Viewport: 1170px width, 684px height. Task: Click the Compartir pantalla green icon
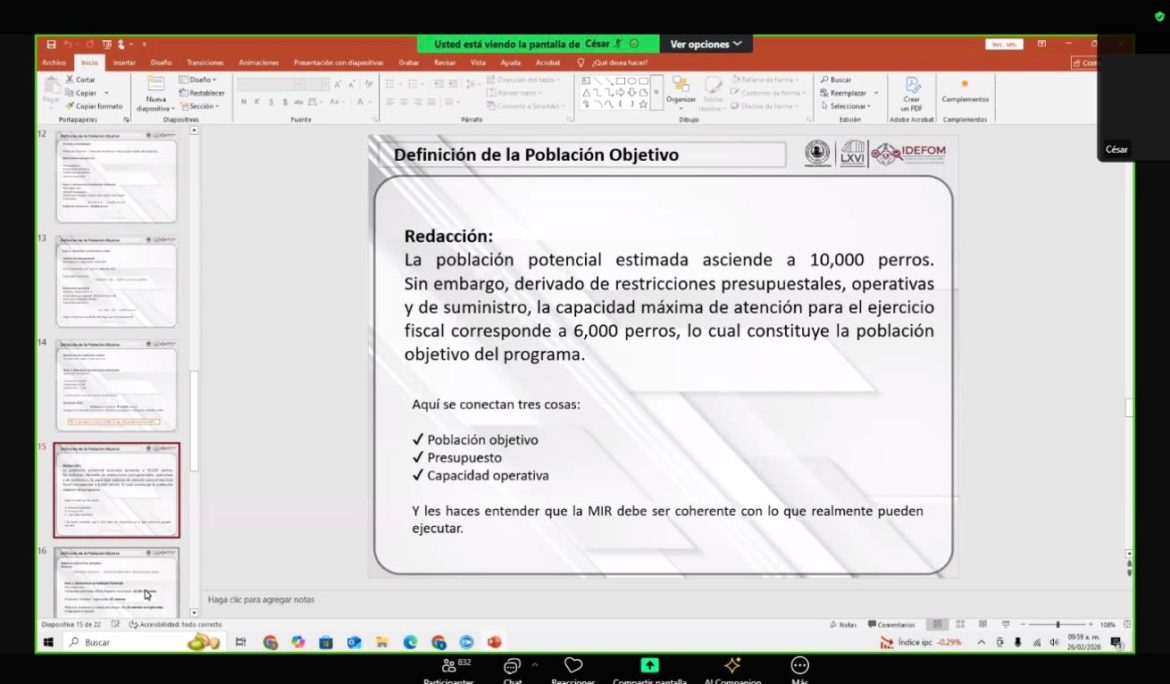click(x=649, y=666)
